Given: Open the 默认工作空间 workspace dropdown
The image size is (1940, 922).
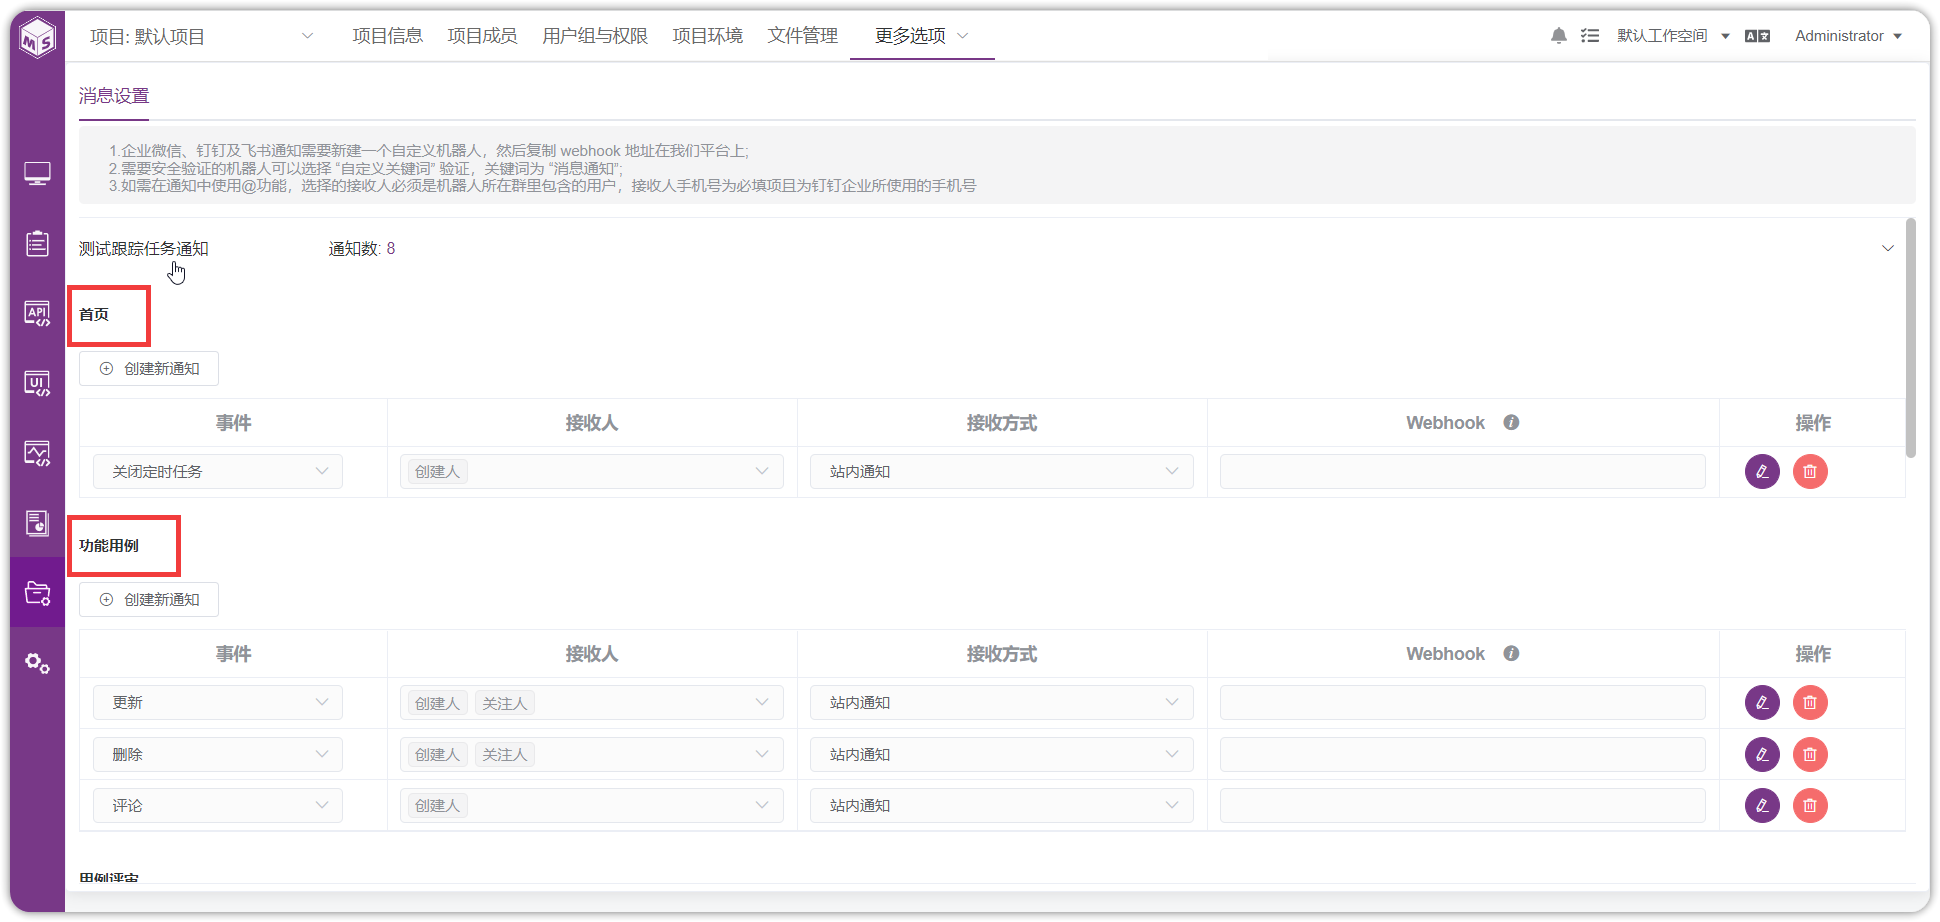Looking at the screenshot, I should 1673,36.
